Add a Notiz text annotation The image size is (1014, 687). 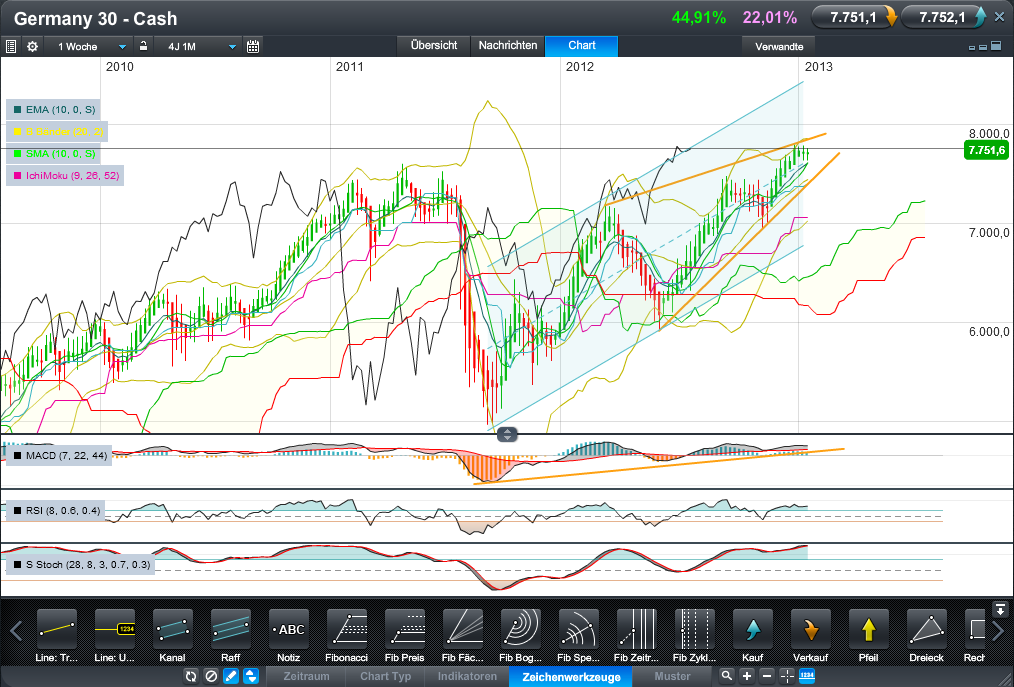290,631
